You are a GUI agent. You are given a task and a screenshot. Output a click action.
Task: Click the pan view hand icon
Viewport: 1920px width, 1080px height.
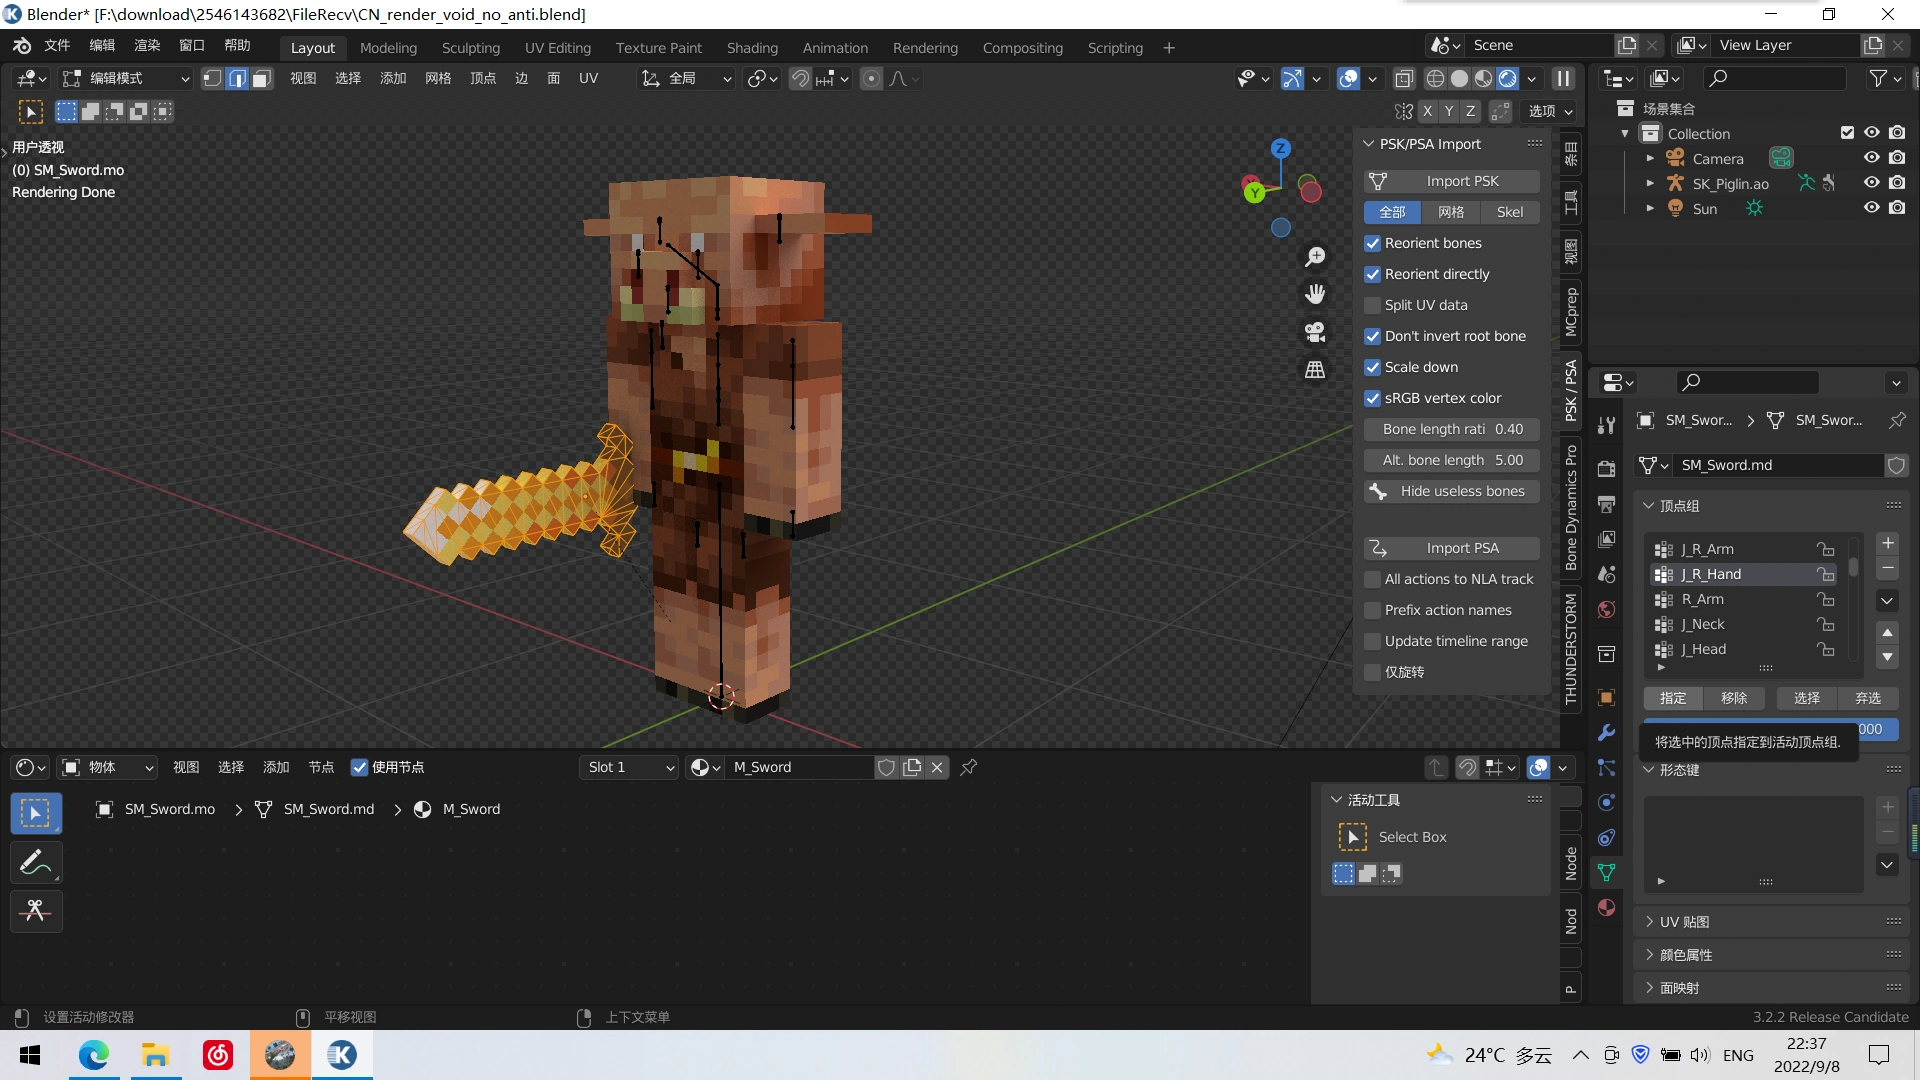pyautogui.click(x=1315, y=294)
